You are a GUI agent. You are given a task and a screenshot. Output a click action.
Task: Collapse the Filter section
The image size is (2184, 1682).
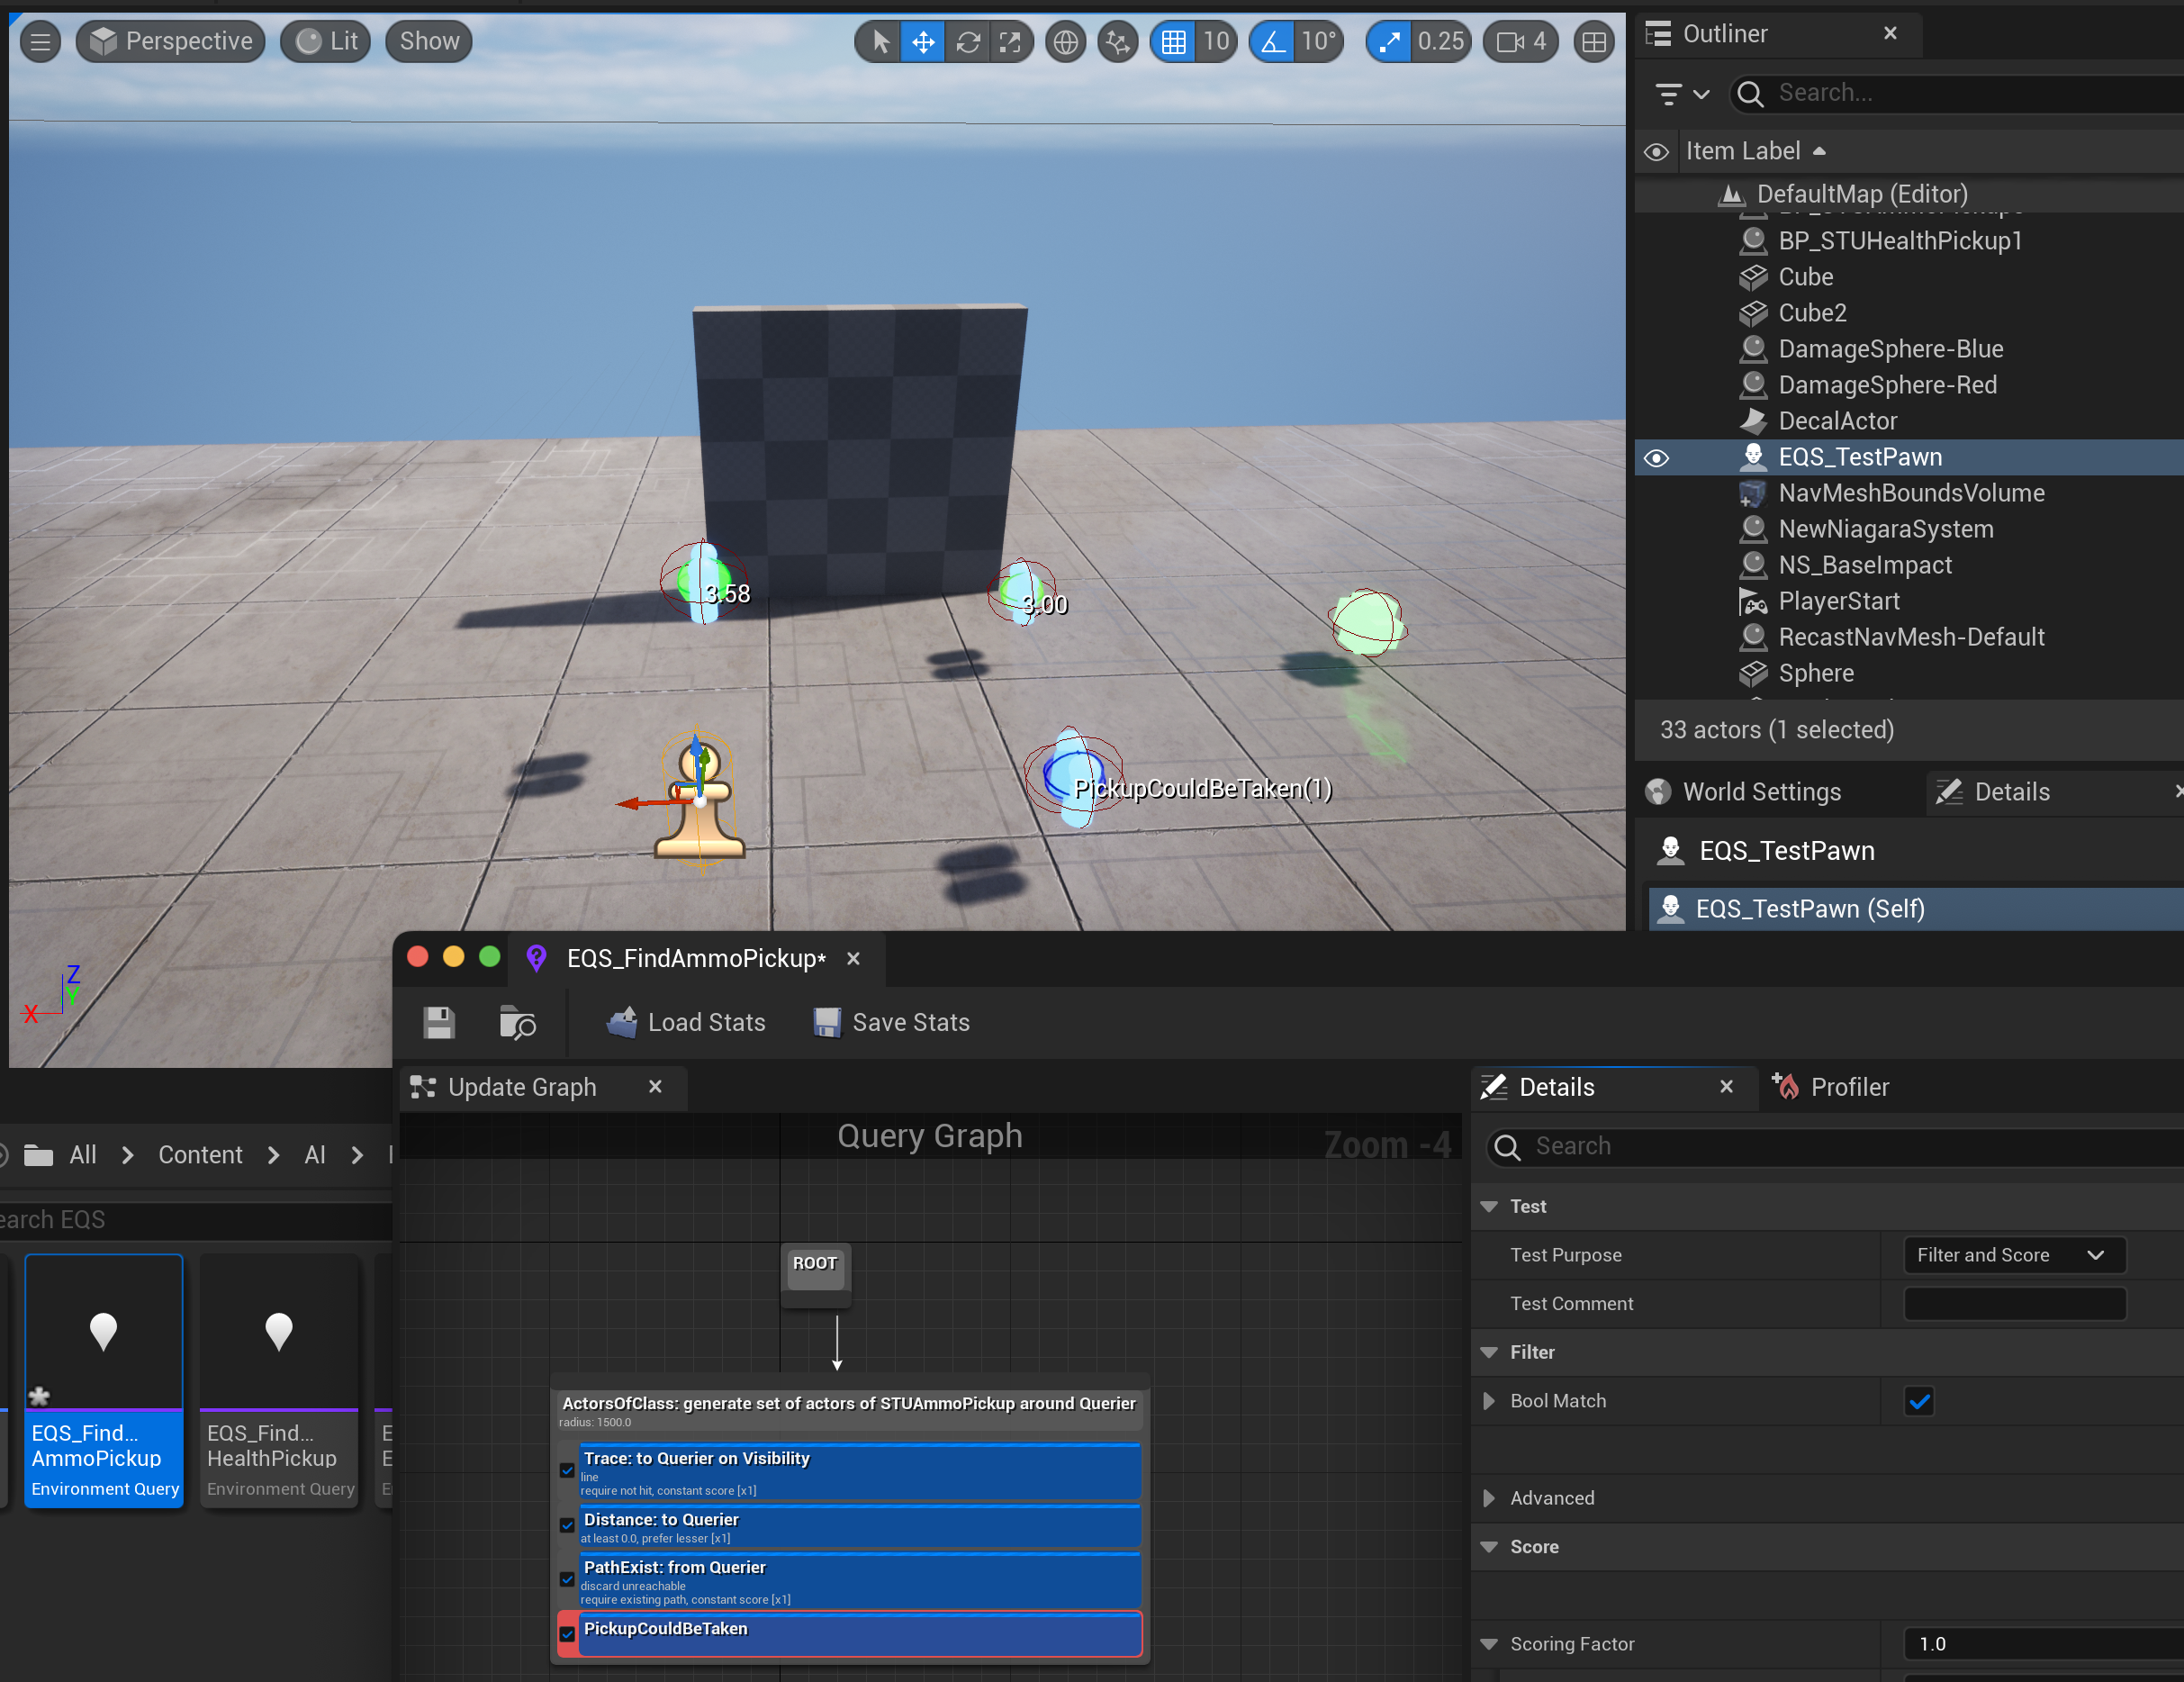tap(1489, 1353)
